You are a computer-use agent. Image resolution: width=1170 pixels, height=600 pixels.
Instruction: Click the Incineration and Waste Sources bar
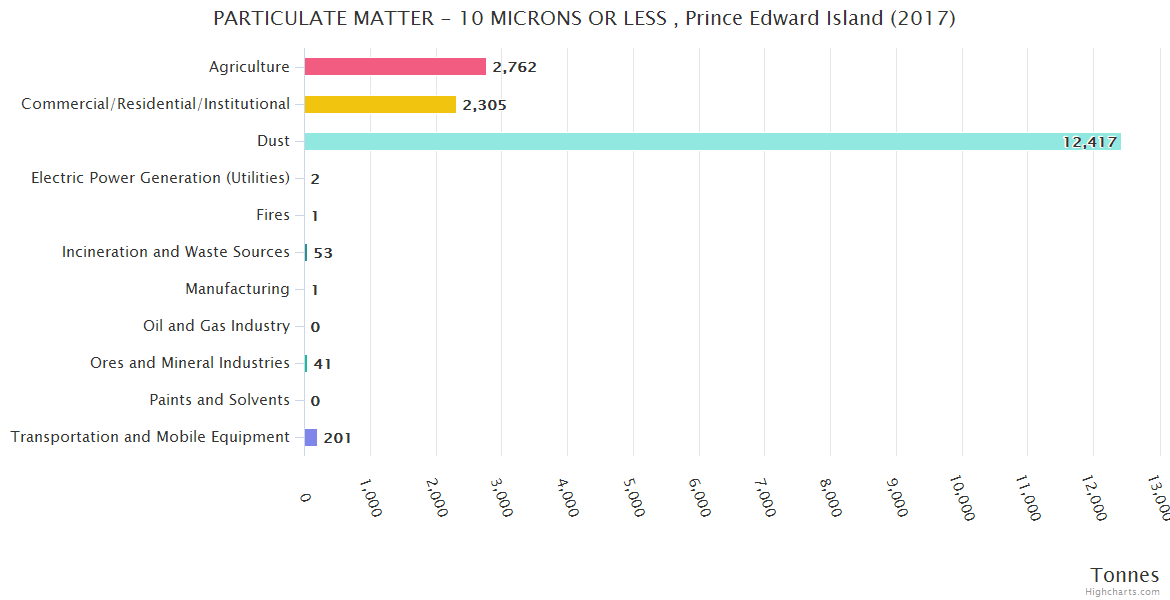[306, 252]
